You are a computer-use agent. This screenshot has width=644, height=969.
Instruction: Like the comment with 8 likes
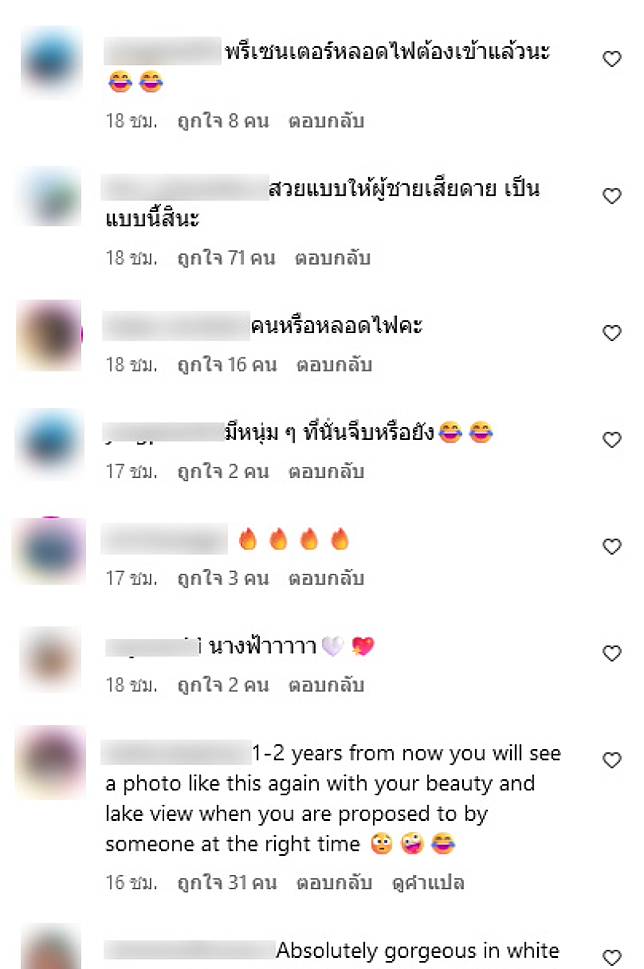coord(611,59)
